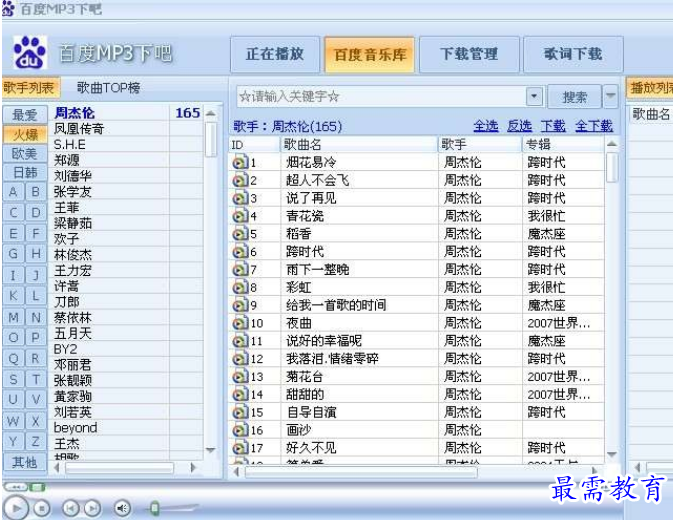This screenshot has width=673, height=520.
Task: Skip to next track button
Action: click(x=92, y=508)
